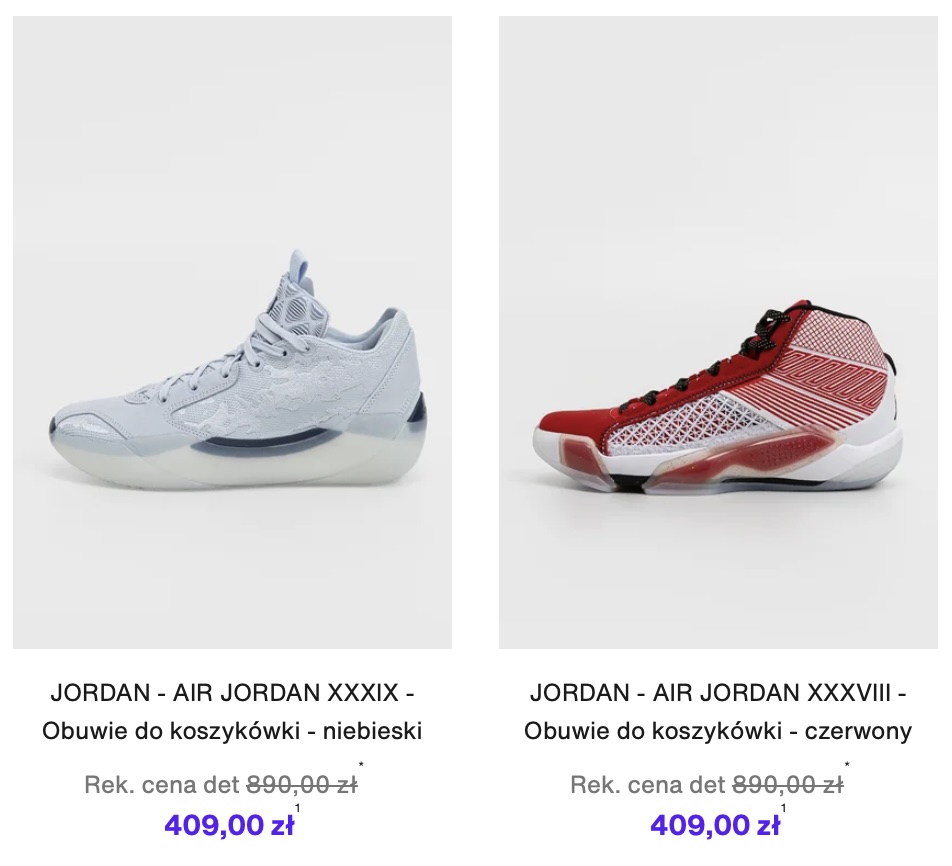Click the asterisk footnote beside XXXIX old price
This screenshot has width=952, height=866.
pos(361,765)
